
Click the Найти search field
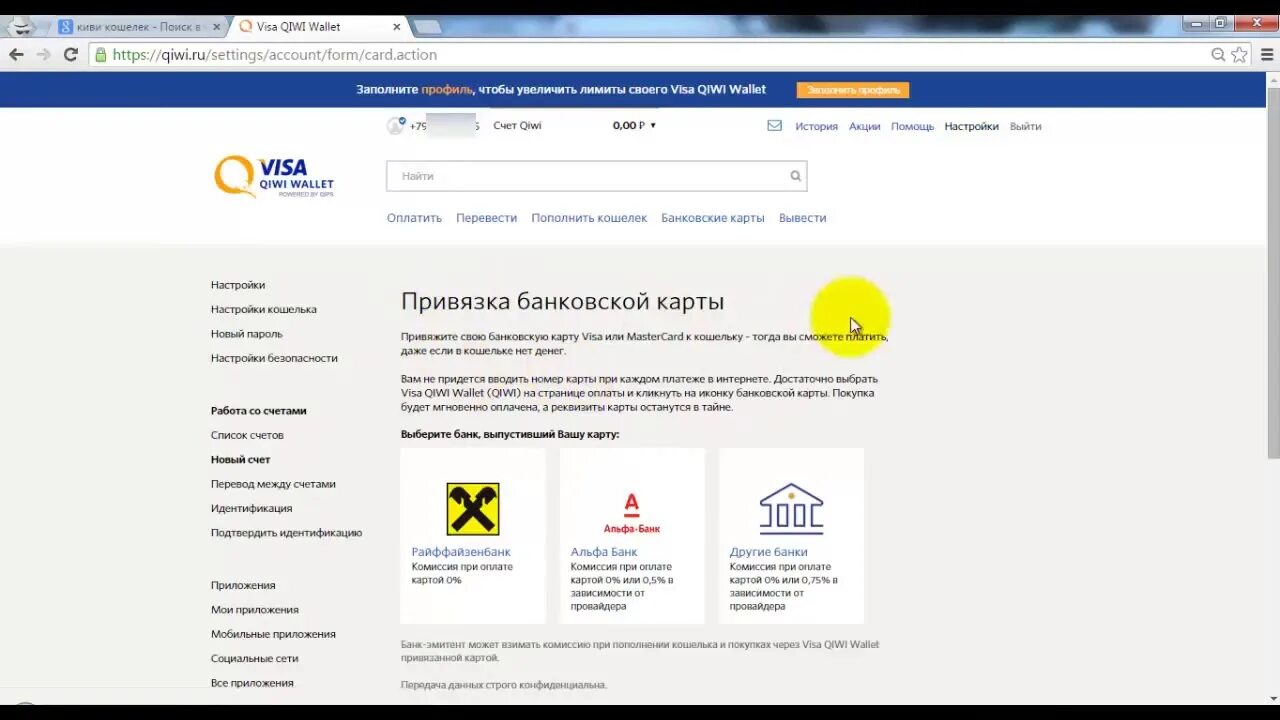tap(596, 176)
